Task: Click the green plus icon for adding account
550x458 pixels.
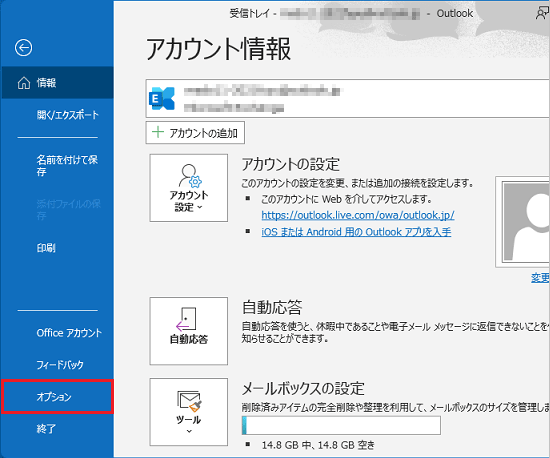Action: (158, 132)
